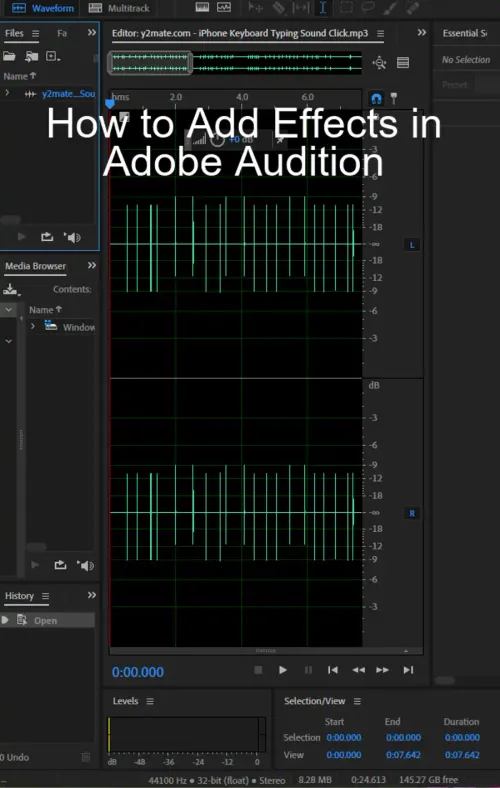Toggle the right channel R button

[412, 514]
